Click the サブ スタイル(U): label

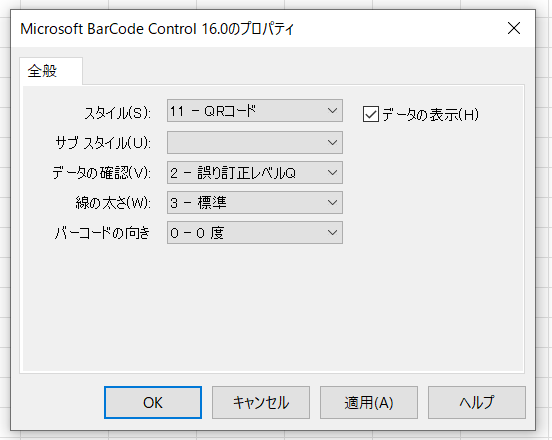[x=103, y=143]
